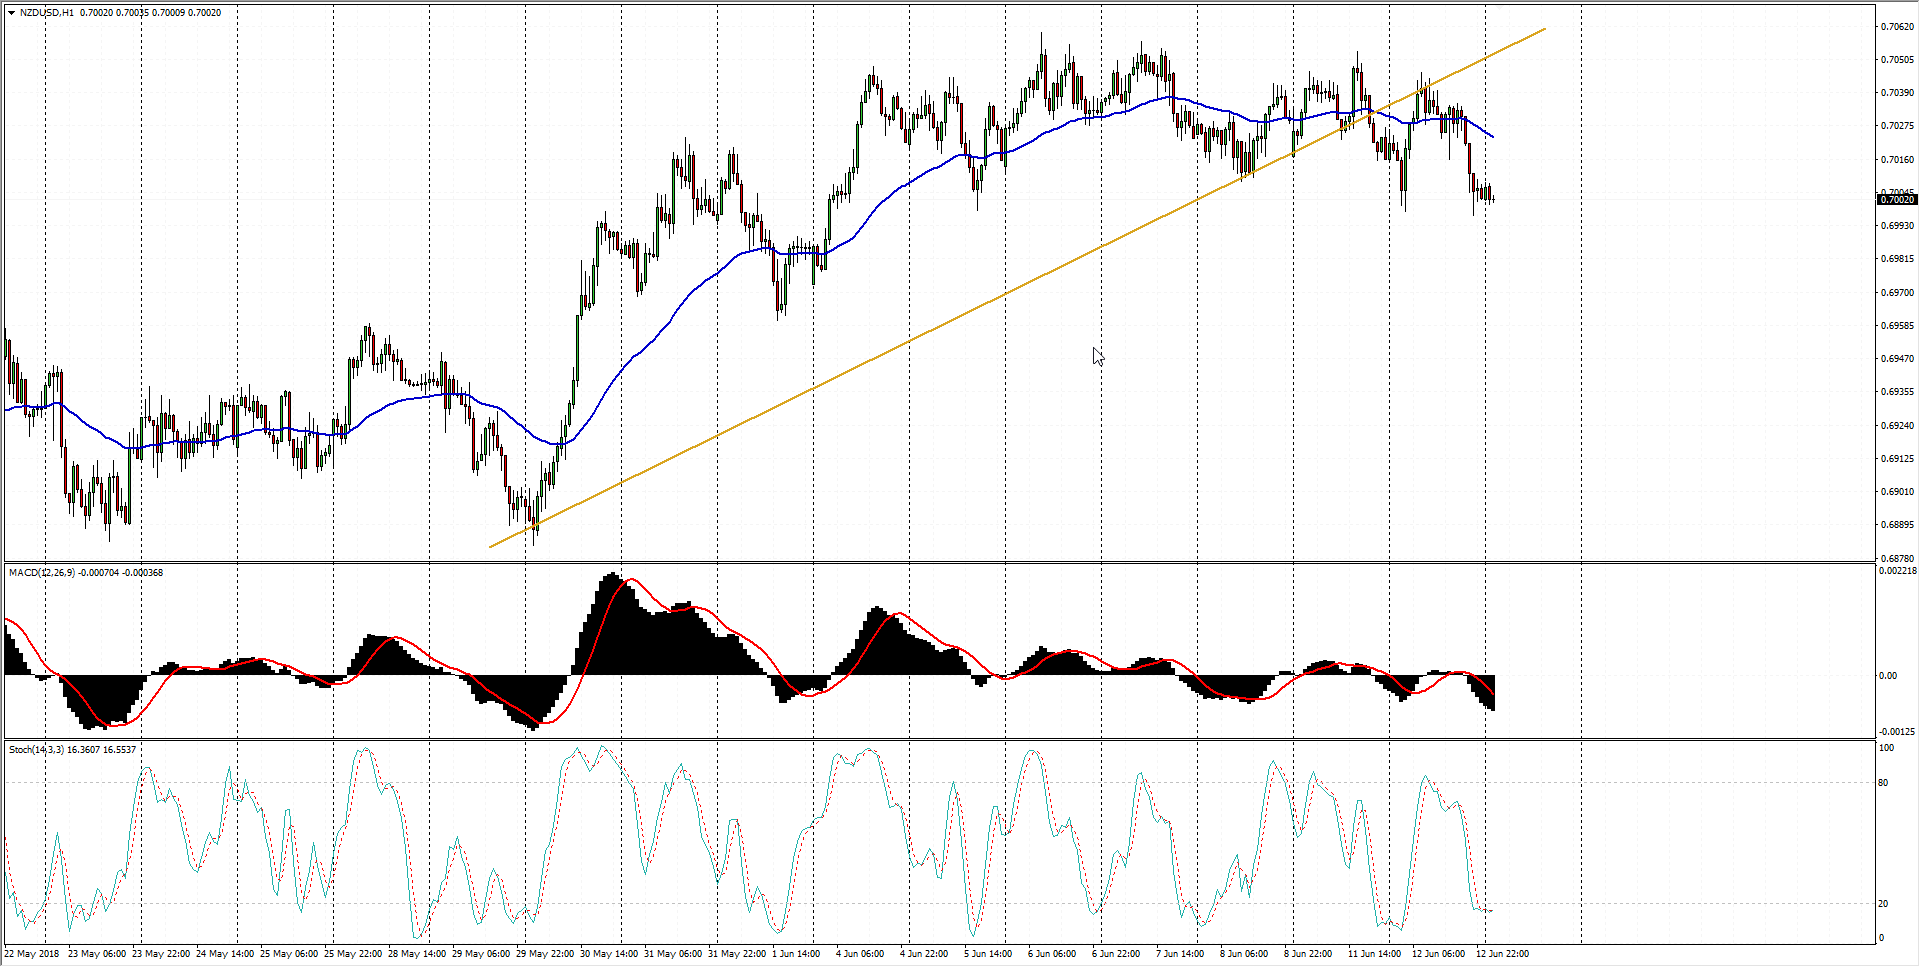Click the stochastic 80 level label
The width and height of the screenshot is (1920, 967).
coord(1884,783)
